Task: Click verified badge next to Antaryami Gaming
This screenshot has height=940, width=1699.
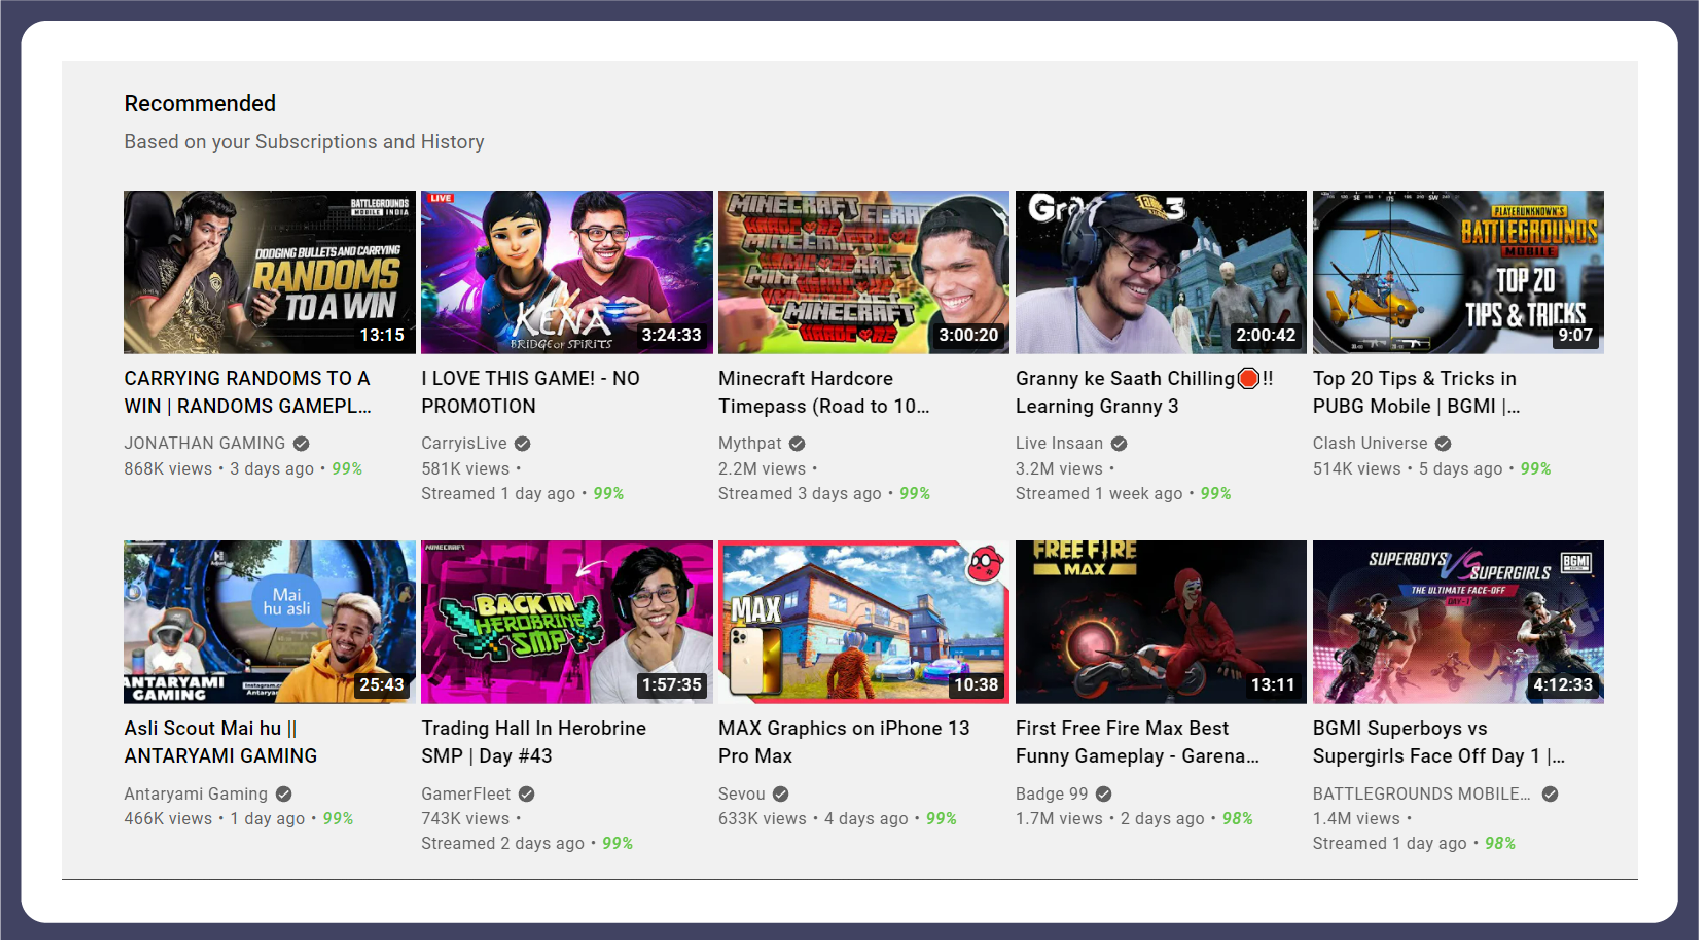Action: tap(283, 794)
